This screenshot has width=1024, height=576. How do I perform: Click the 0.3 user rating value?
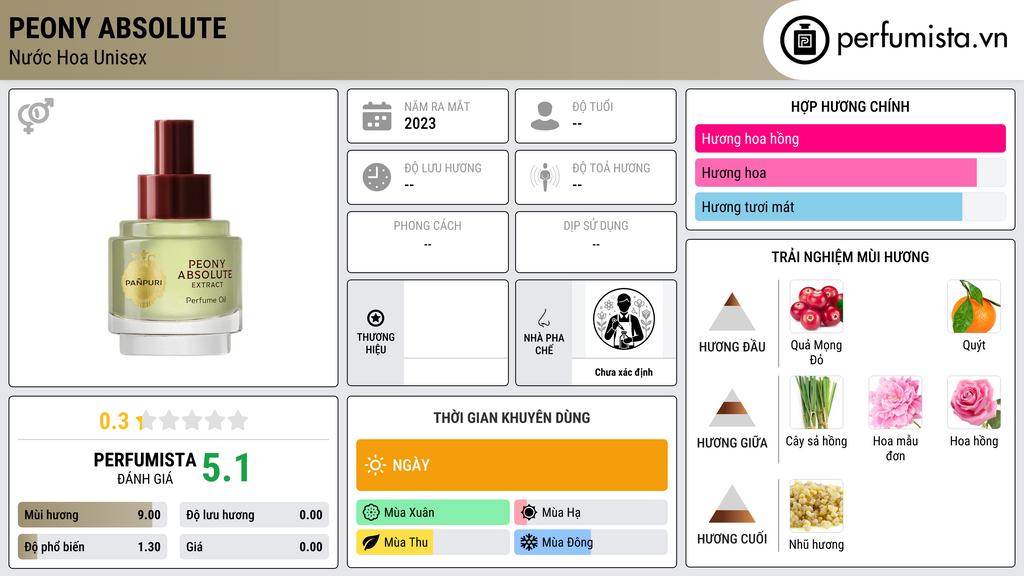pos(114,421)
